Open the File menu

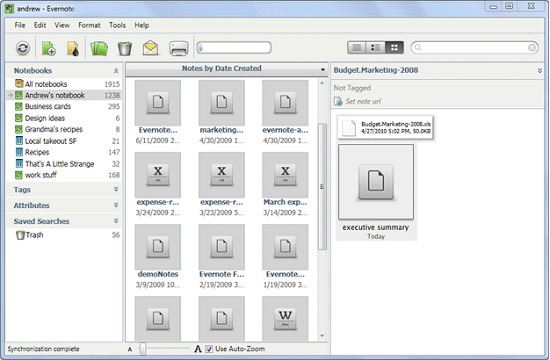click(x=20, y=25)
